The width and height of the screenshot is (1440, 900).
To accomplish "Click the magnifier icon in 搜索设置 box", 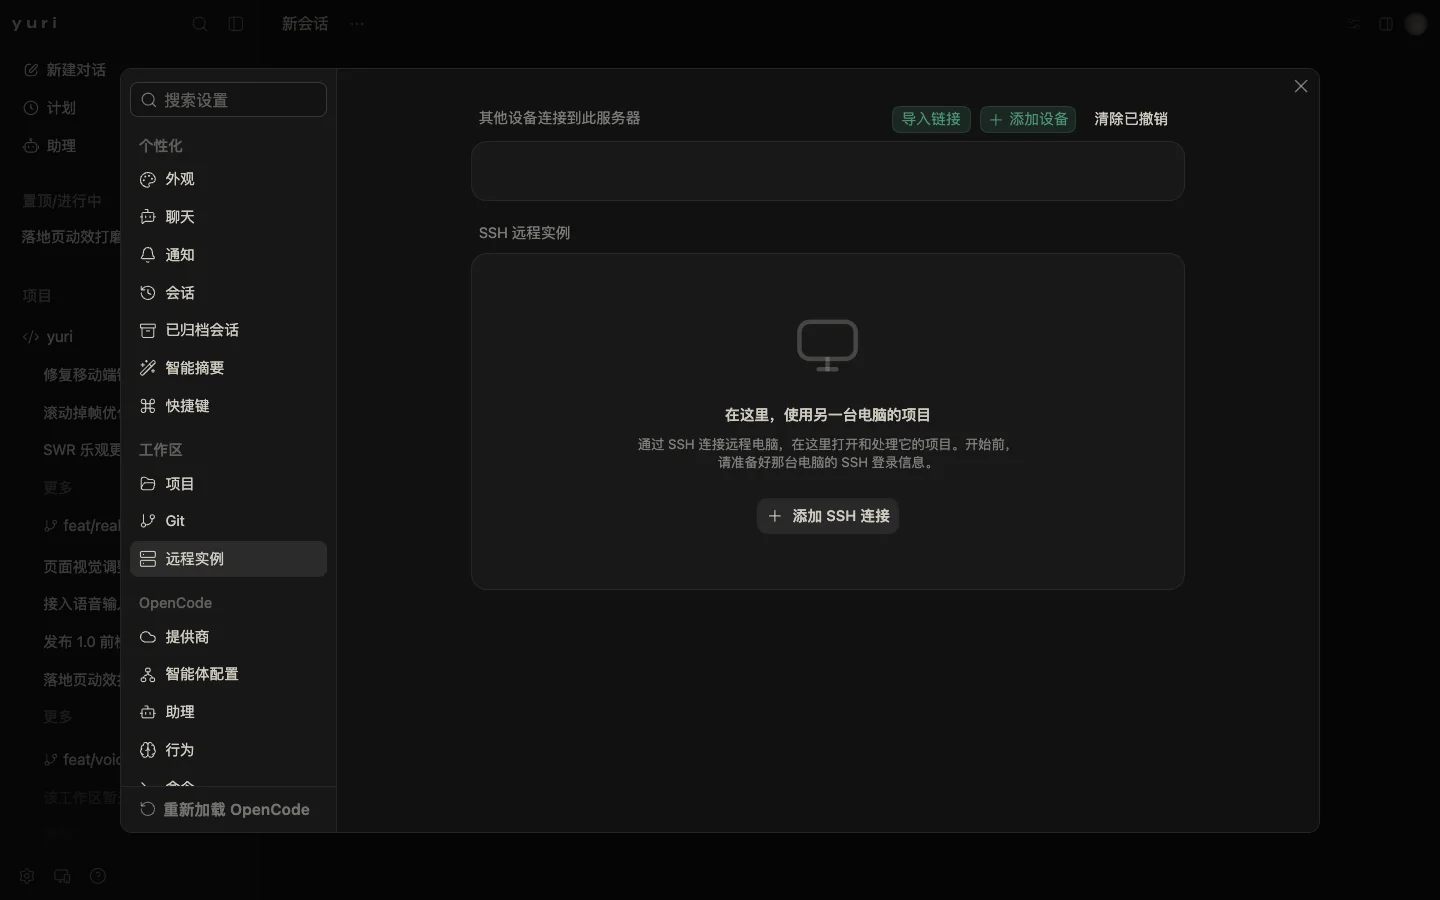I will point(149,100).
